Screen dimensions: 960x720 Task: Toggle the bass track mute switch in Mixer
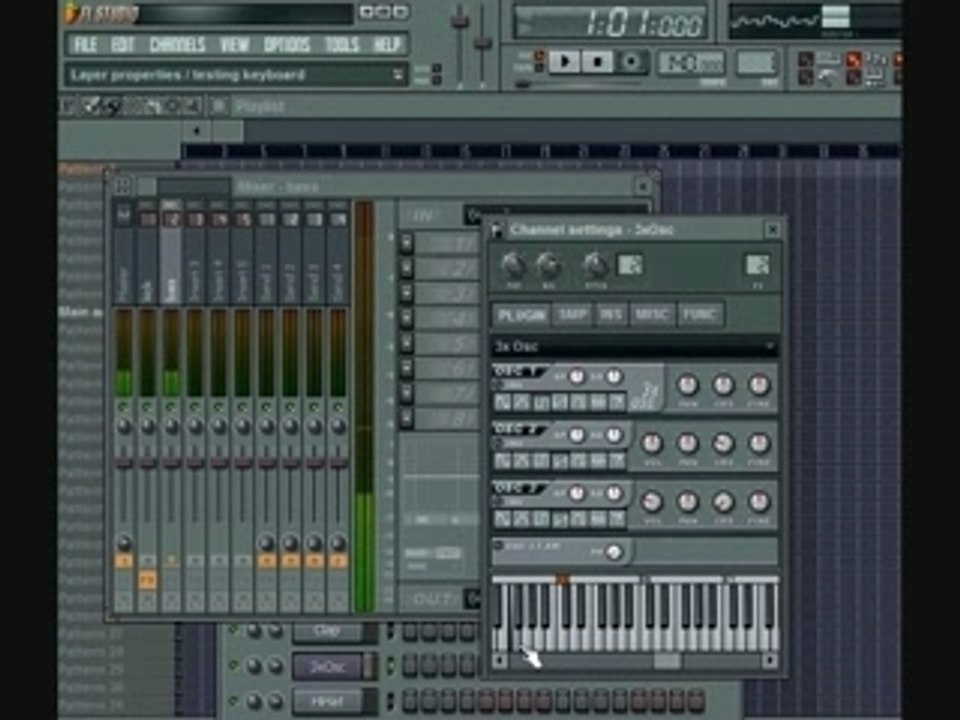171,407
